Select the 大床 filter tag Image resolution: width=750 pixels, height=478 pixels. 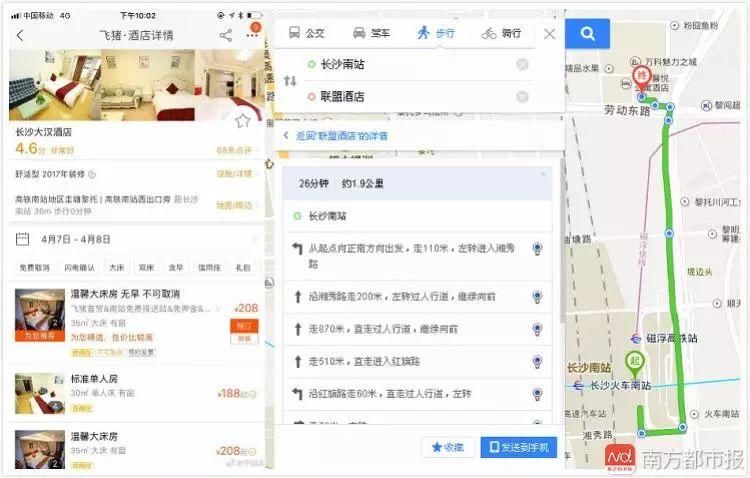click(117, 268)
